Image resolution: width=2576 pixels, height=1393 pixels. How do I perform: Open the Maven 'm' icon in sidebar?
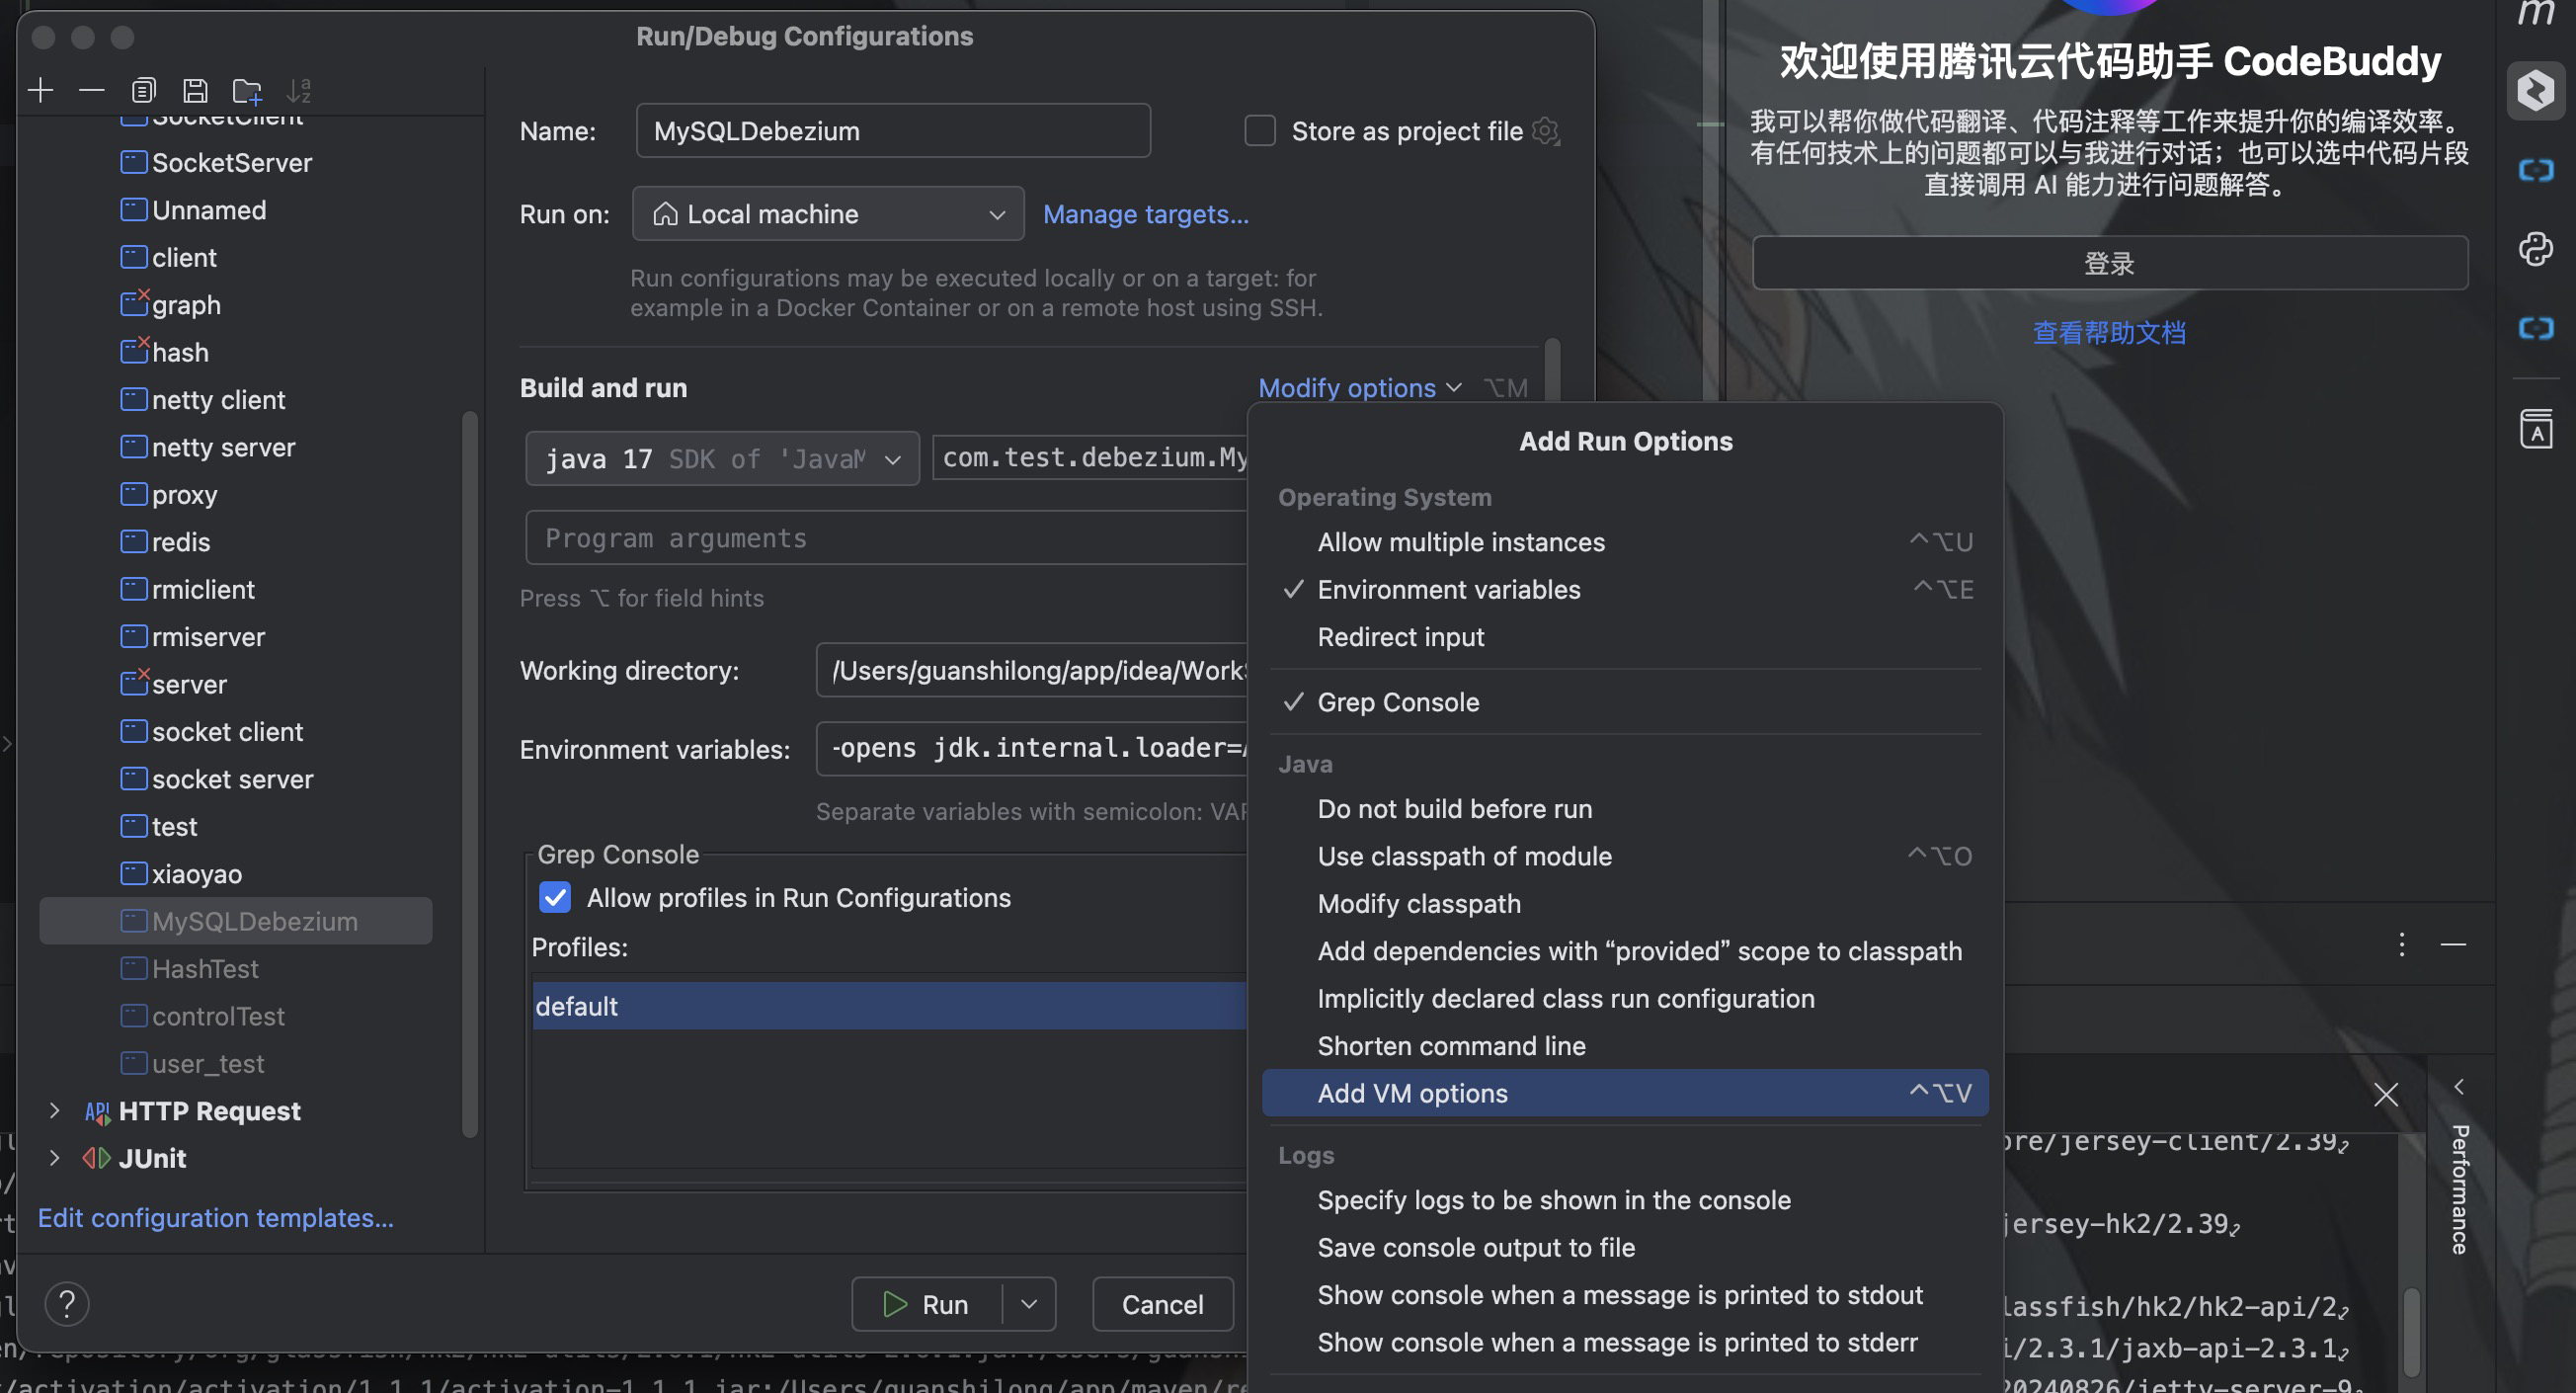[x=2535, y=14]
